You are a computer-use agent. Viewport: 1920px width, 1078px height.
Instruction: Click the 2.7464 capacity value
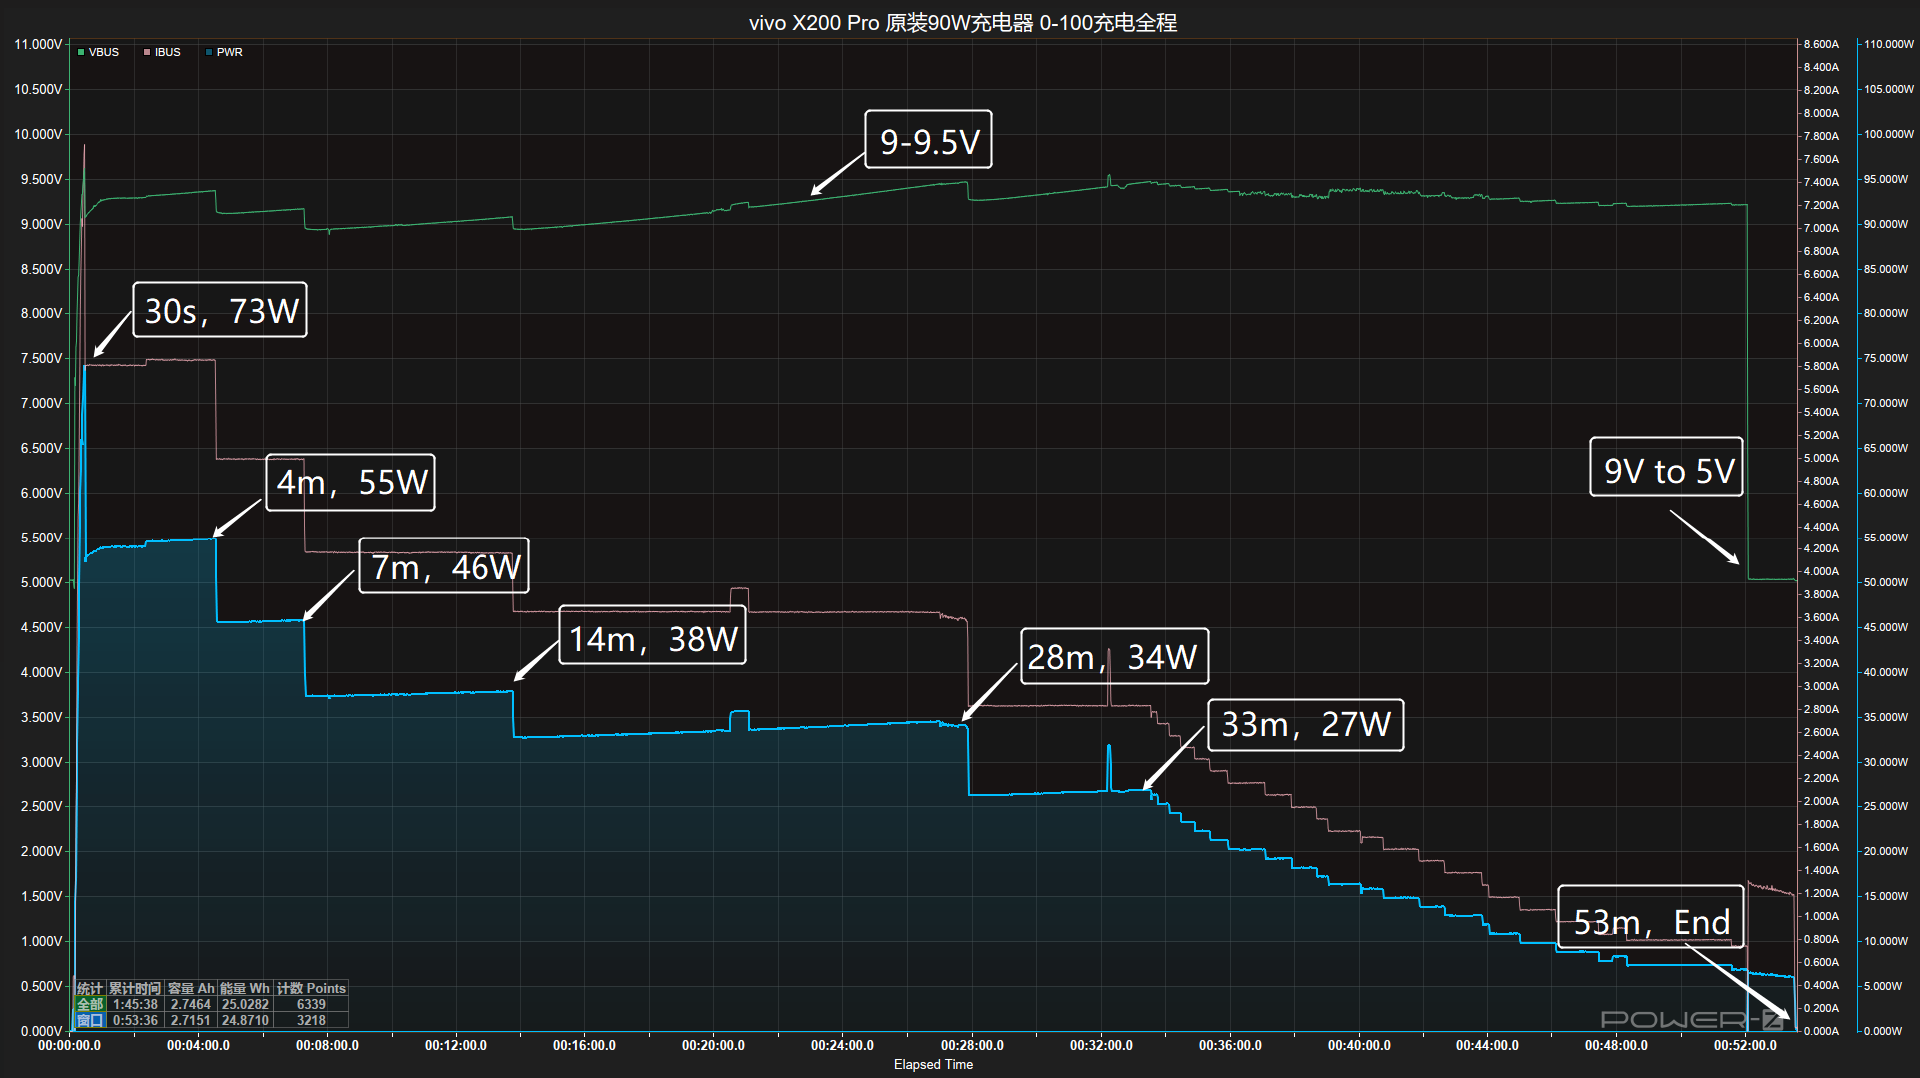point(191,1004)
